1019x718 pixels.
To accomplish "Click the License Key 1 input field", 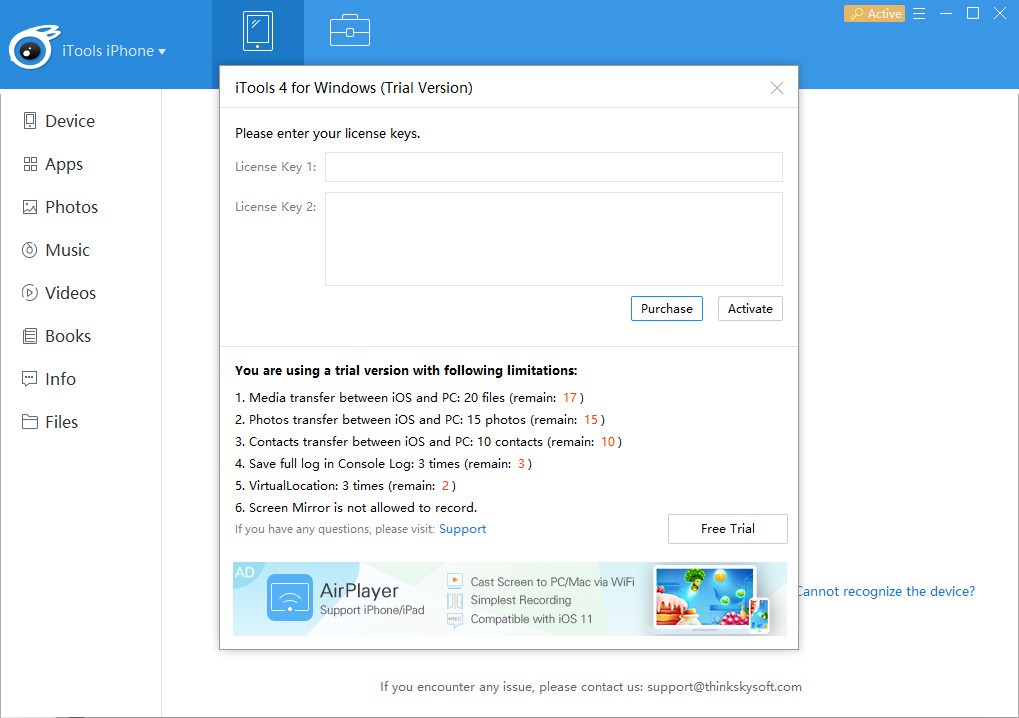I will pos(553,167).
